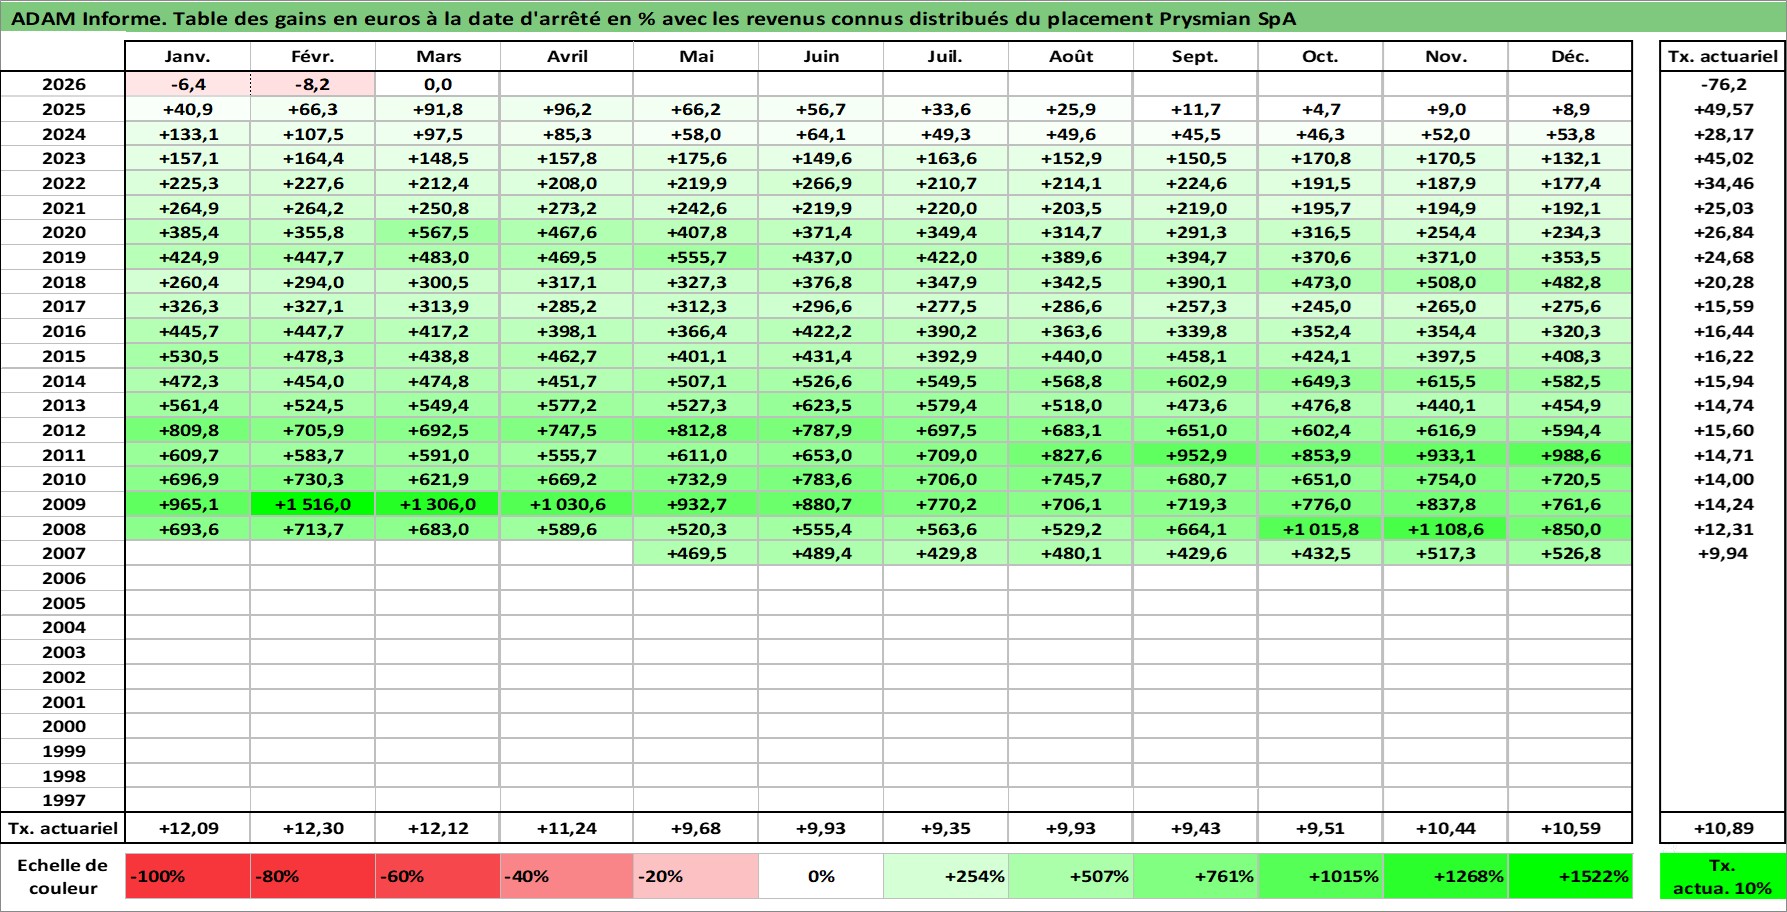Click the +10,59 cell in bottom row
This screenshot has width=1787, height=912.
[x=1570, y=828]
